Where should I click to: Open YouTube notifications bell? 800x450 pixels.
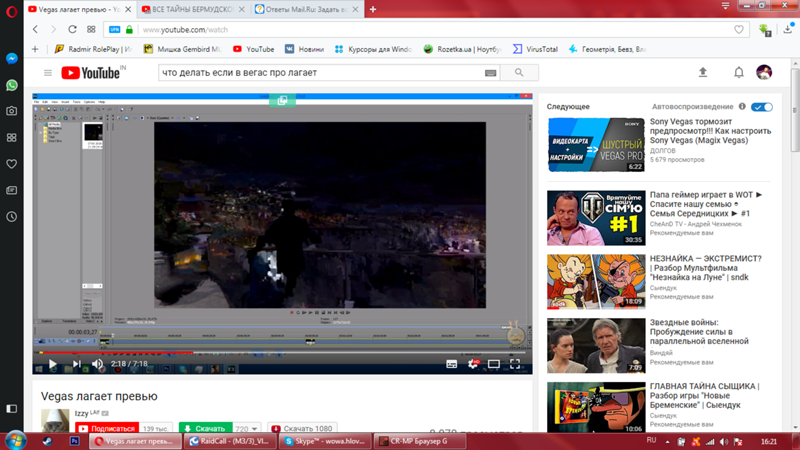pyautogui.click(x=739, y=72)
